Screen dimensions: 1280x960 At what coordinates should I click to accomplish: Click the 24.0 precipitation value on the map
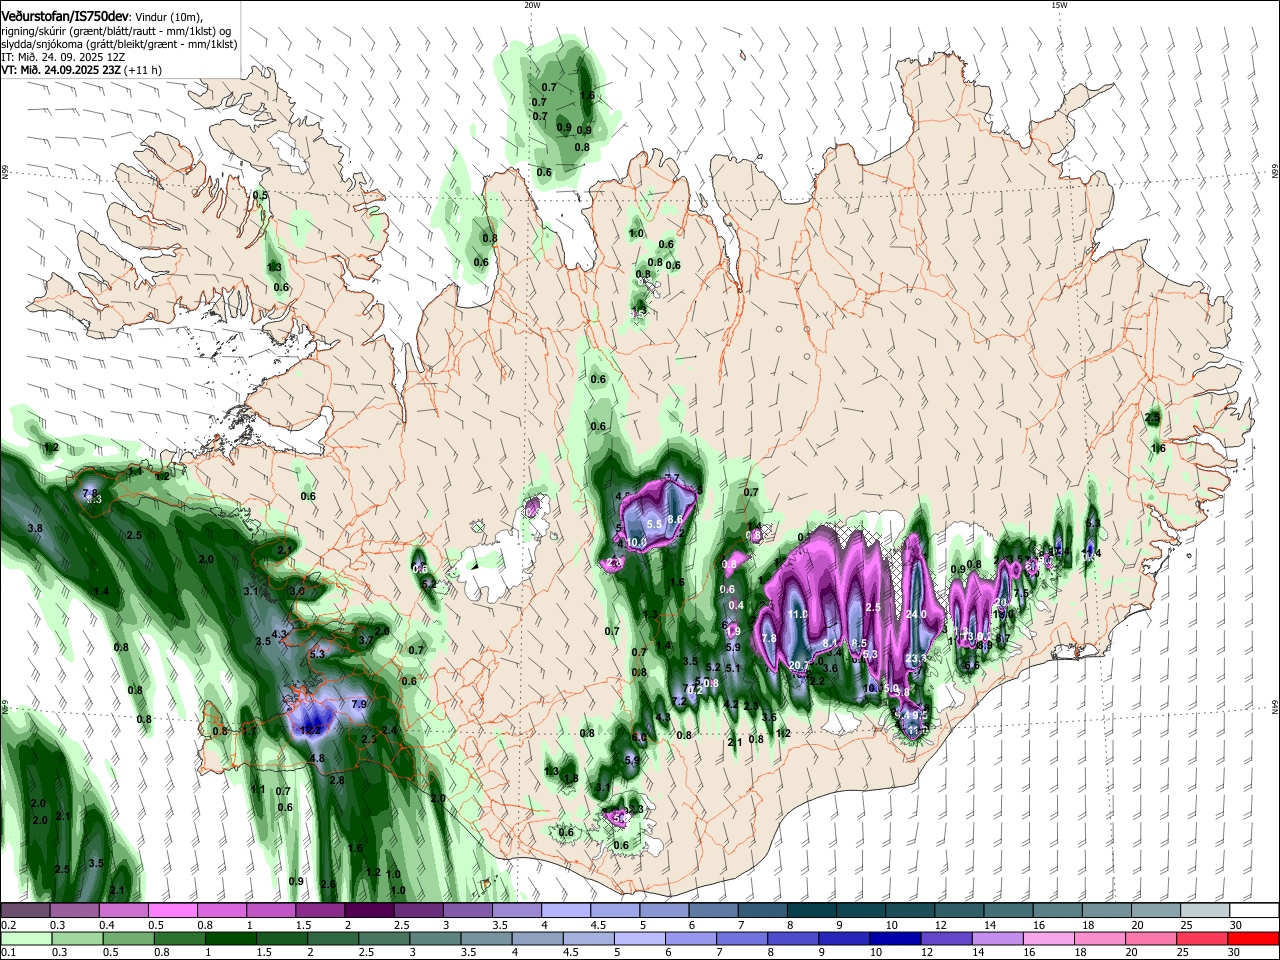click(x=916, y=614)
